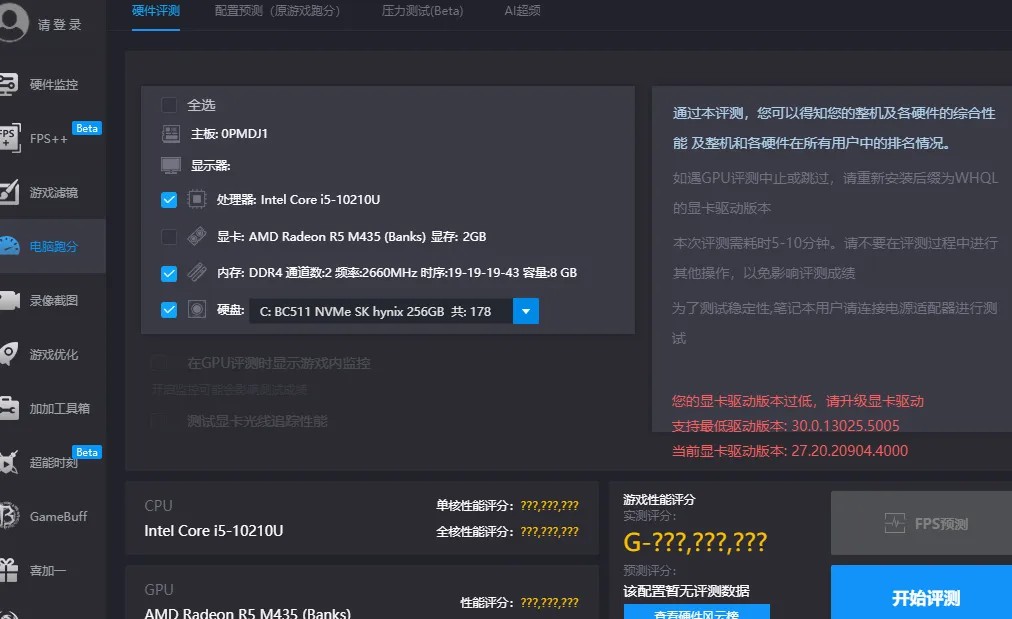Click the 硬盘 disk icon
Screen dimensions: 1012x619
tap(197, 309)
